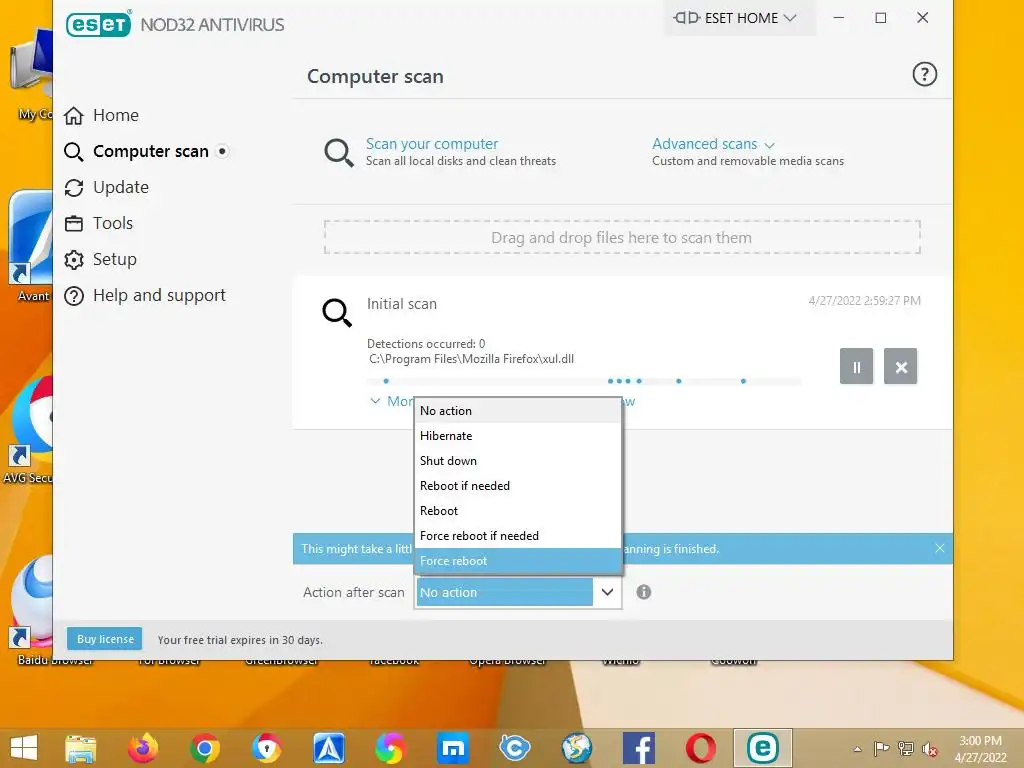Screen dimensions: 1024x768
Task: Maximize the ESET window
Action: (880, 18)
